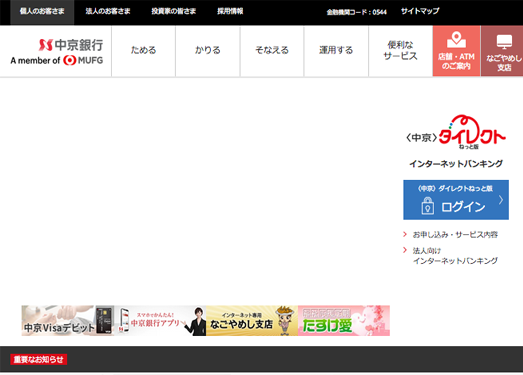Click the chevron on the ログイン button

(x=501, y=200)
